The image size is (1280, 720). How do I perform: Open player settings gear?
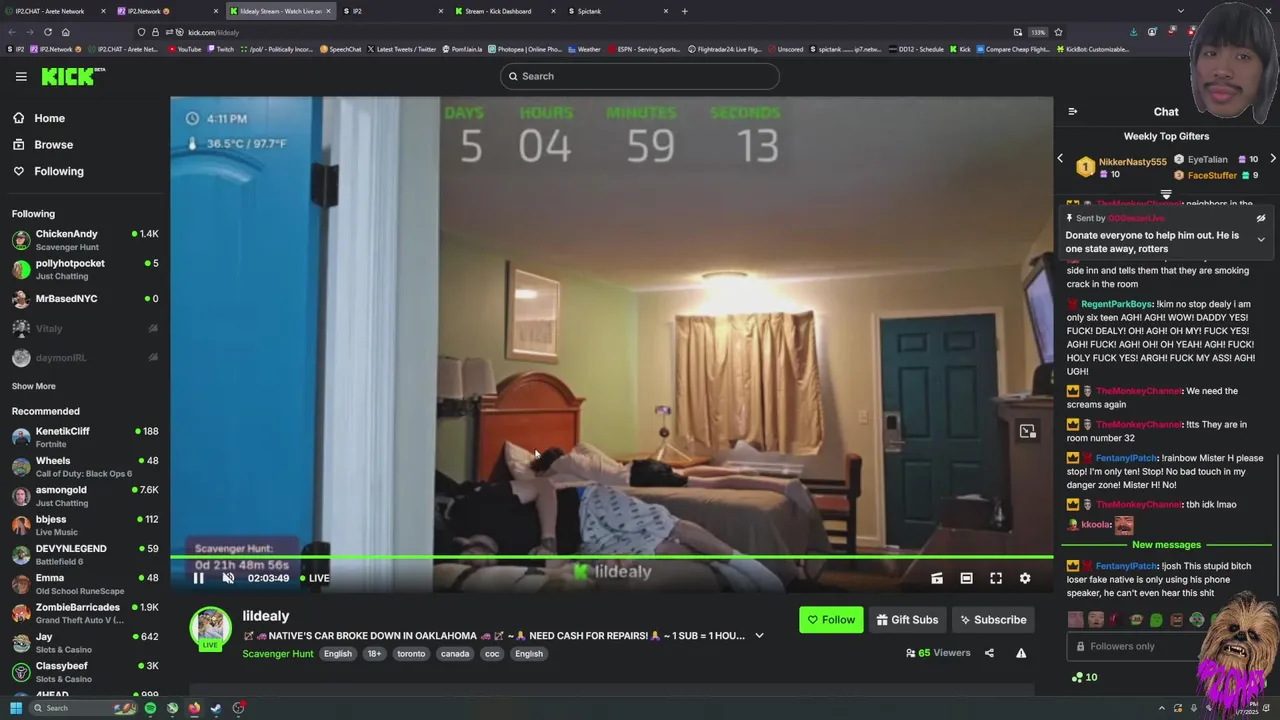tap(1025, 578)
